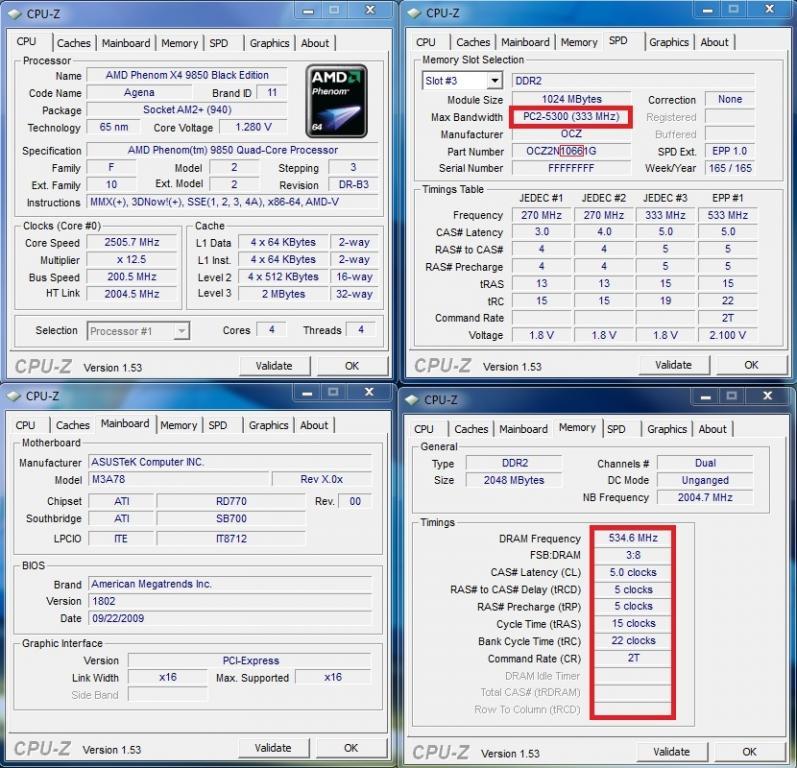Click the Week/Year value 165 / 165
797x768 pixels.
[730, 168]
